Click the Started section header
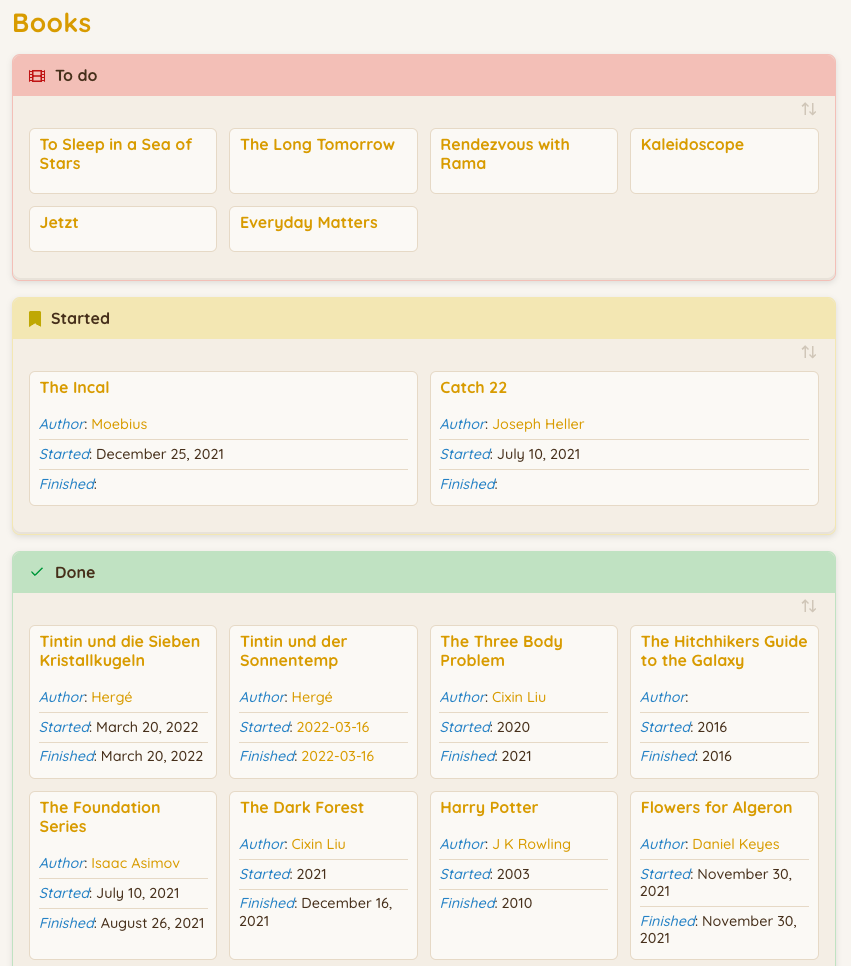Screen dimensions: 851x966 424,319
